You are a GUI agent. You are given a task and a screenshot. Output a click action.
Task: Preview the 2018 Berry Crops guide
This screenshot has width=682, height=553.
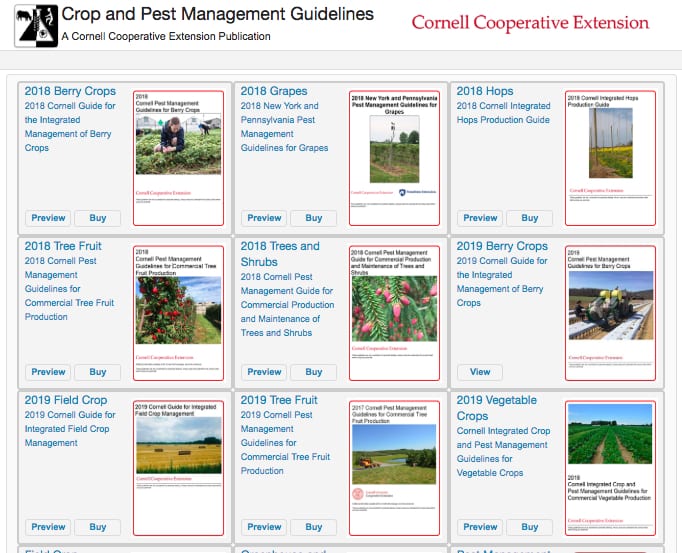(48, 218)
